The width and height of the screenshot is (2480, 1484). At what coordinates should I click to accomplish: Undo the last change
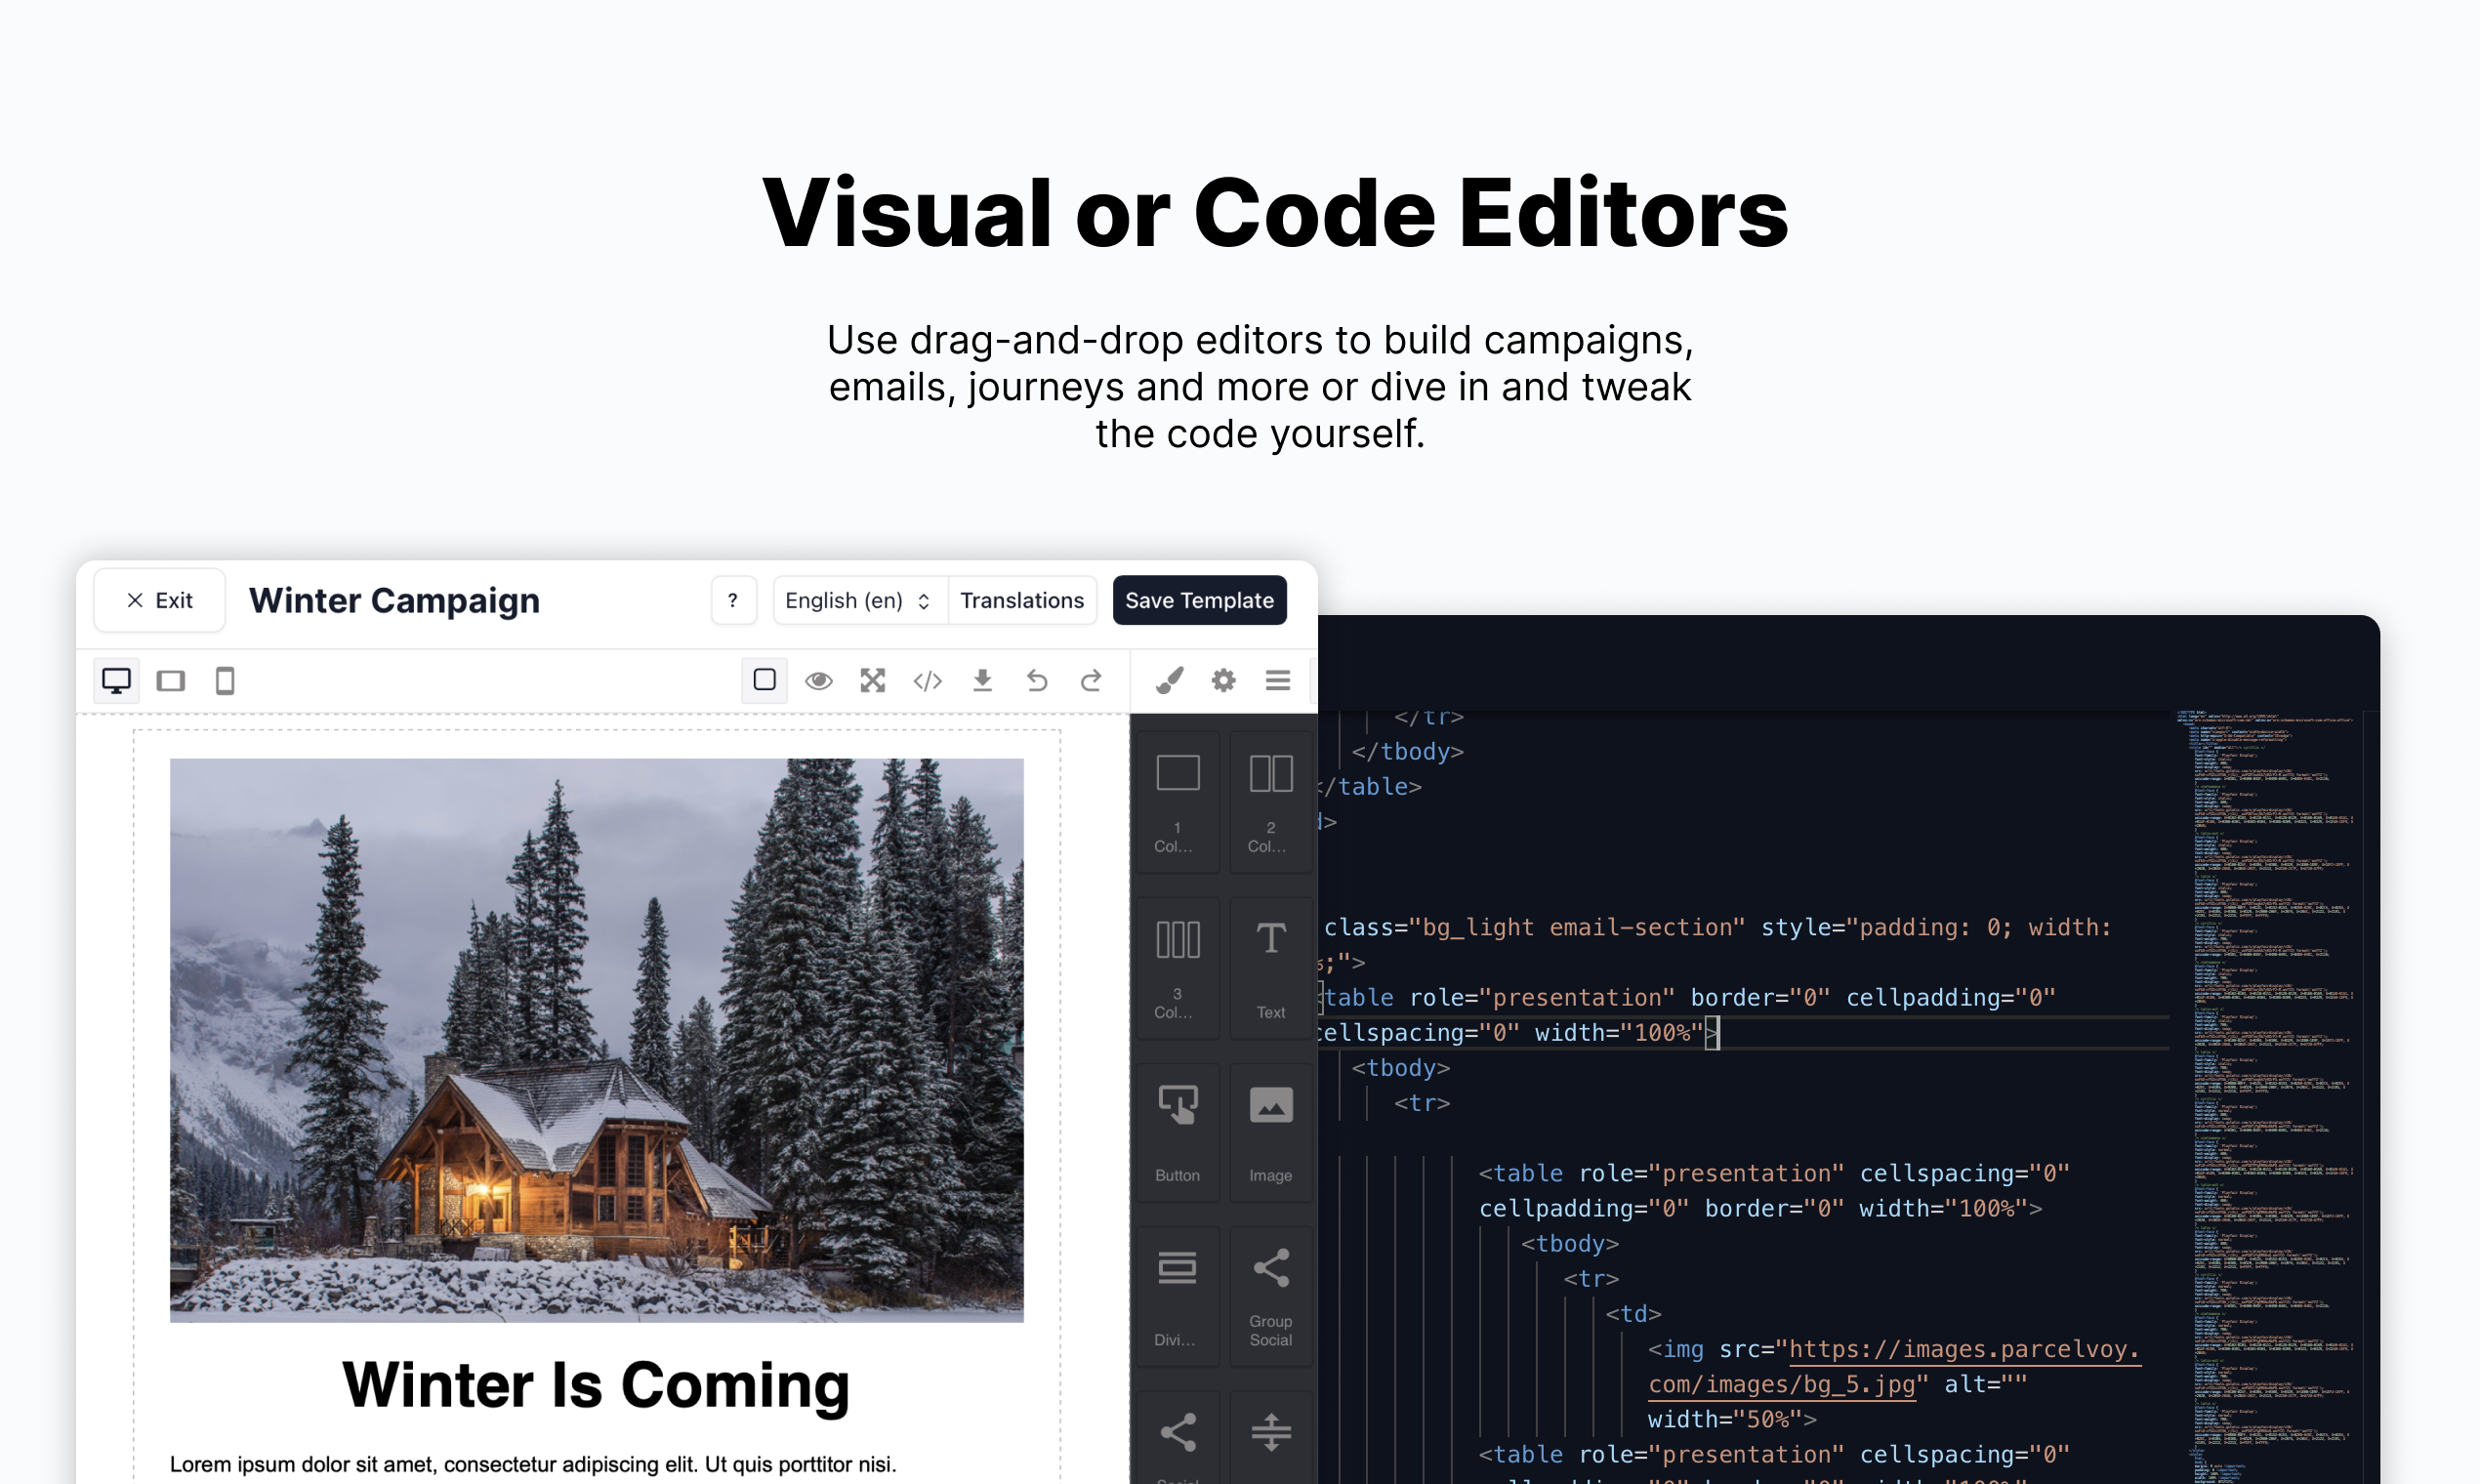coord(1037,681)
